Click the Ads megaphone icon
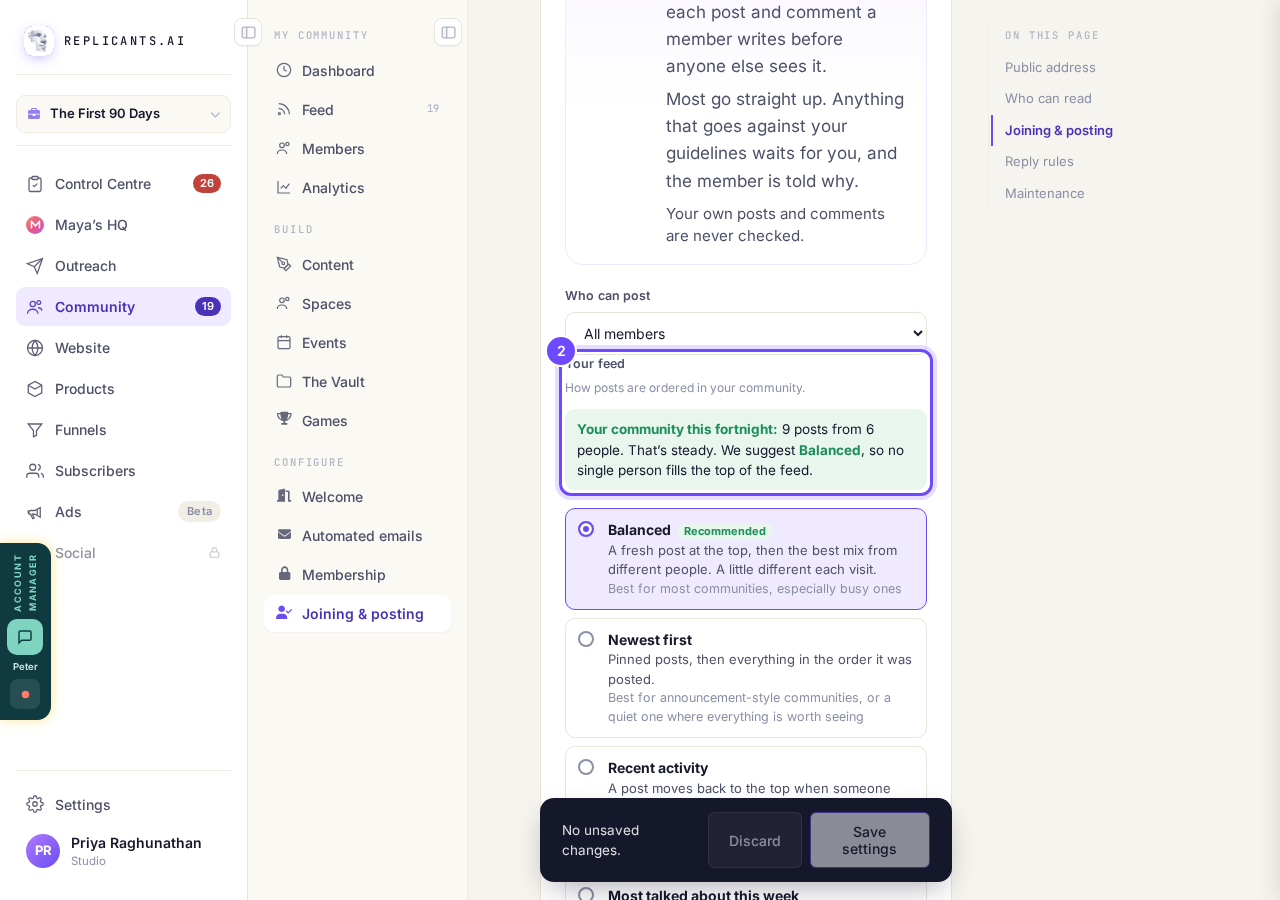Image resolution: width=1280 pixels, height=900 pixels. (35, 511)
